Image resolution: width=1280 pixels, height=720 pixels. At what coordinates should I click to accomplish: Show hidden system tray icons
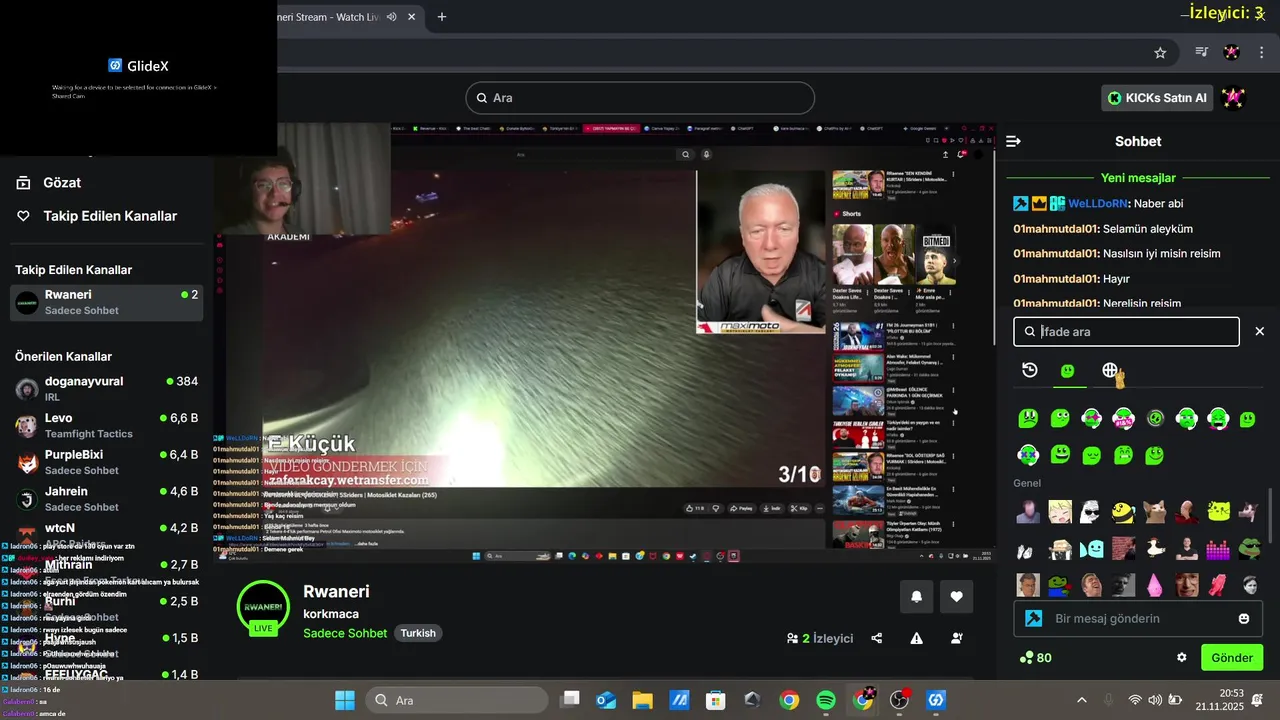[x=1081, y=700]
